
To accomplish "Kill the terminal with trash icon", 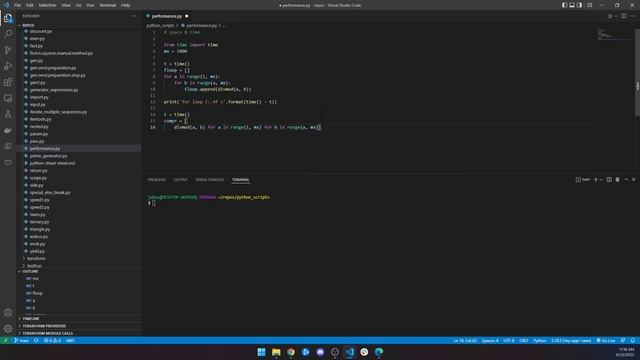I will 618,180.
